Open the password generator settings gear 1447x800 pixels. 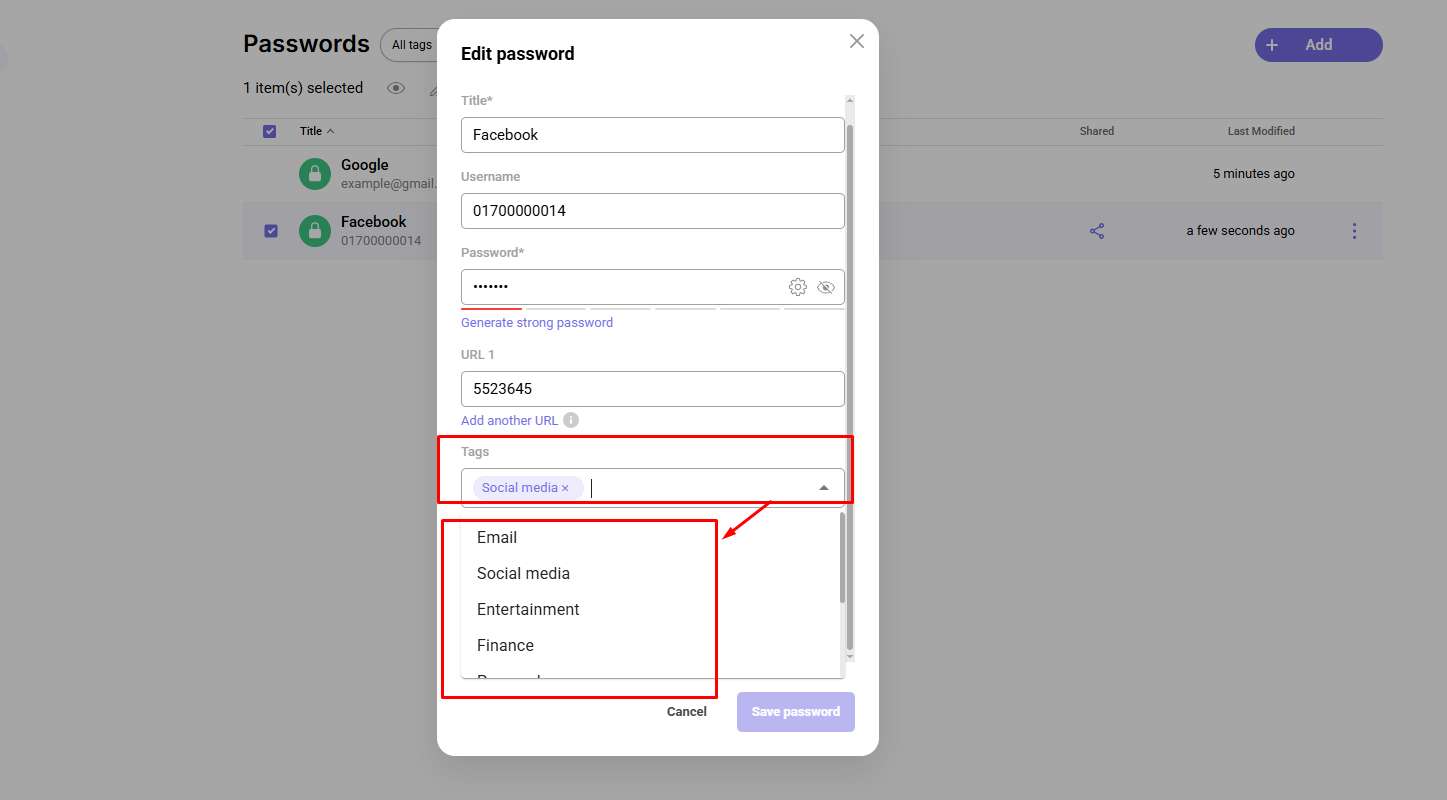point(797,287)
